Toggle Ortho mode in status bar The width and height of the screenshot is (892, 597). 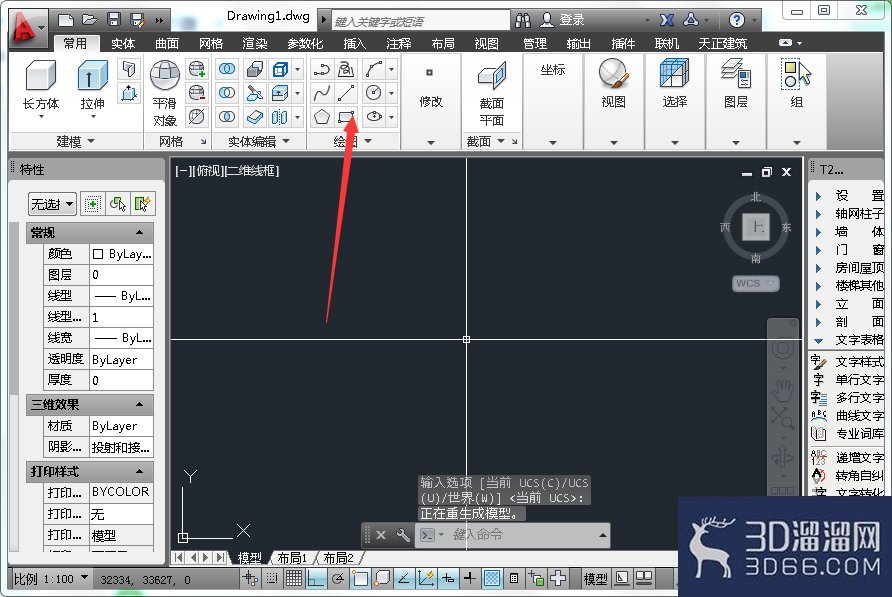pyautogui.click(x=316, y=579)
